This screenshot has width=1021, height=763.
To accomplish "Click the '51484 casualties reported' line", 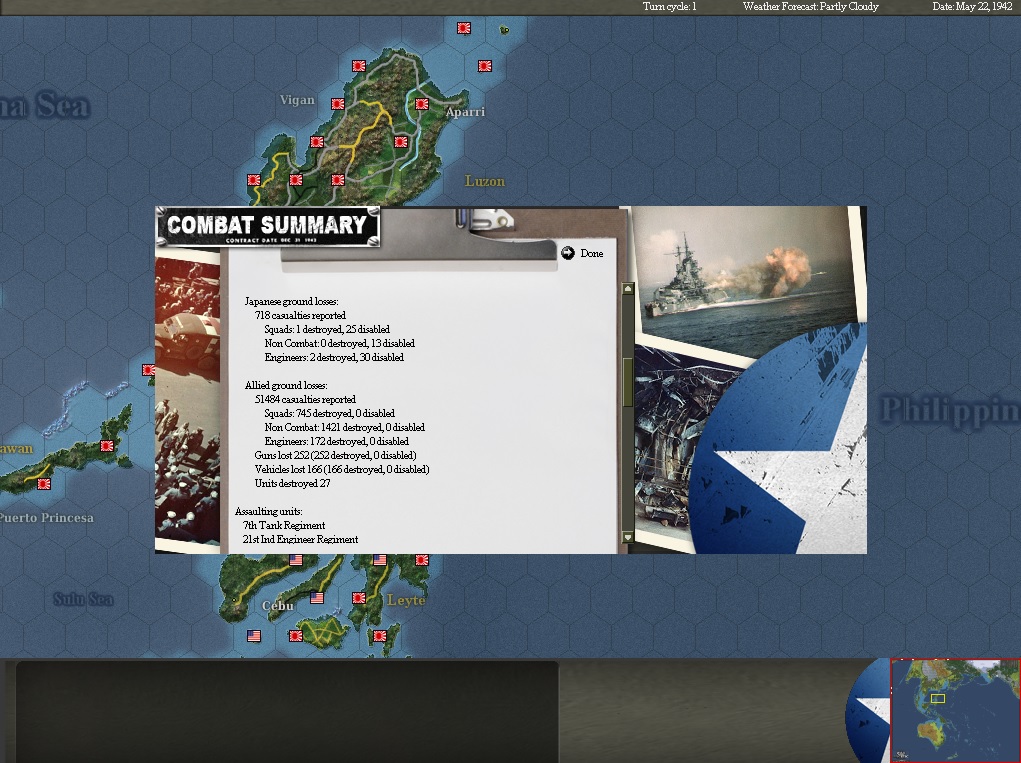I will point(305,399).
